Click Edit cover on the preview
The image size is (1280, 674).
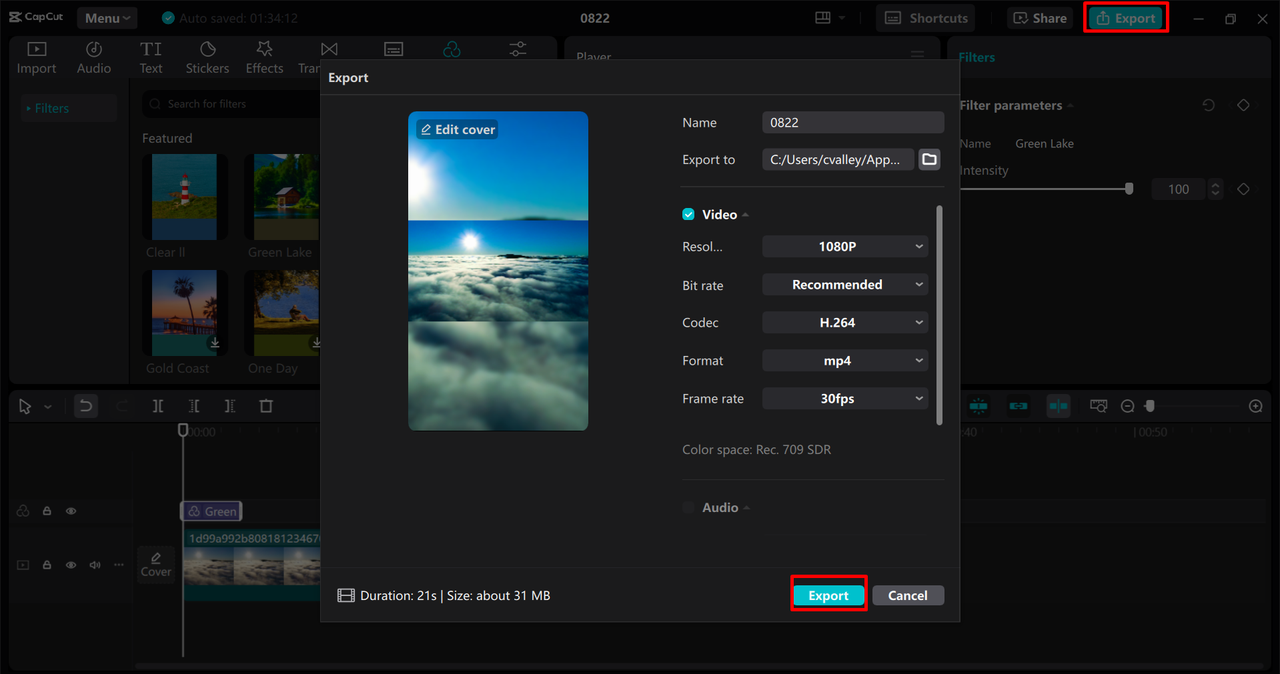coord(457,130)
